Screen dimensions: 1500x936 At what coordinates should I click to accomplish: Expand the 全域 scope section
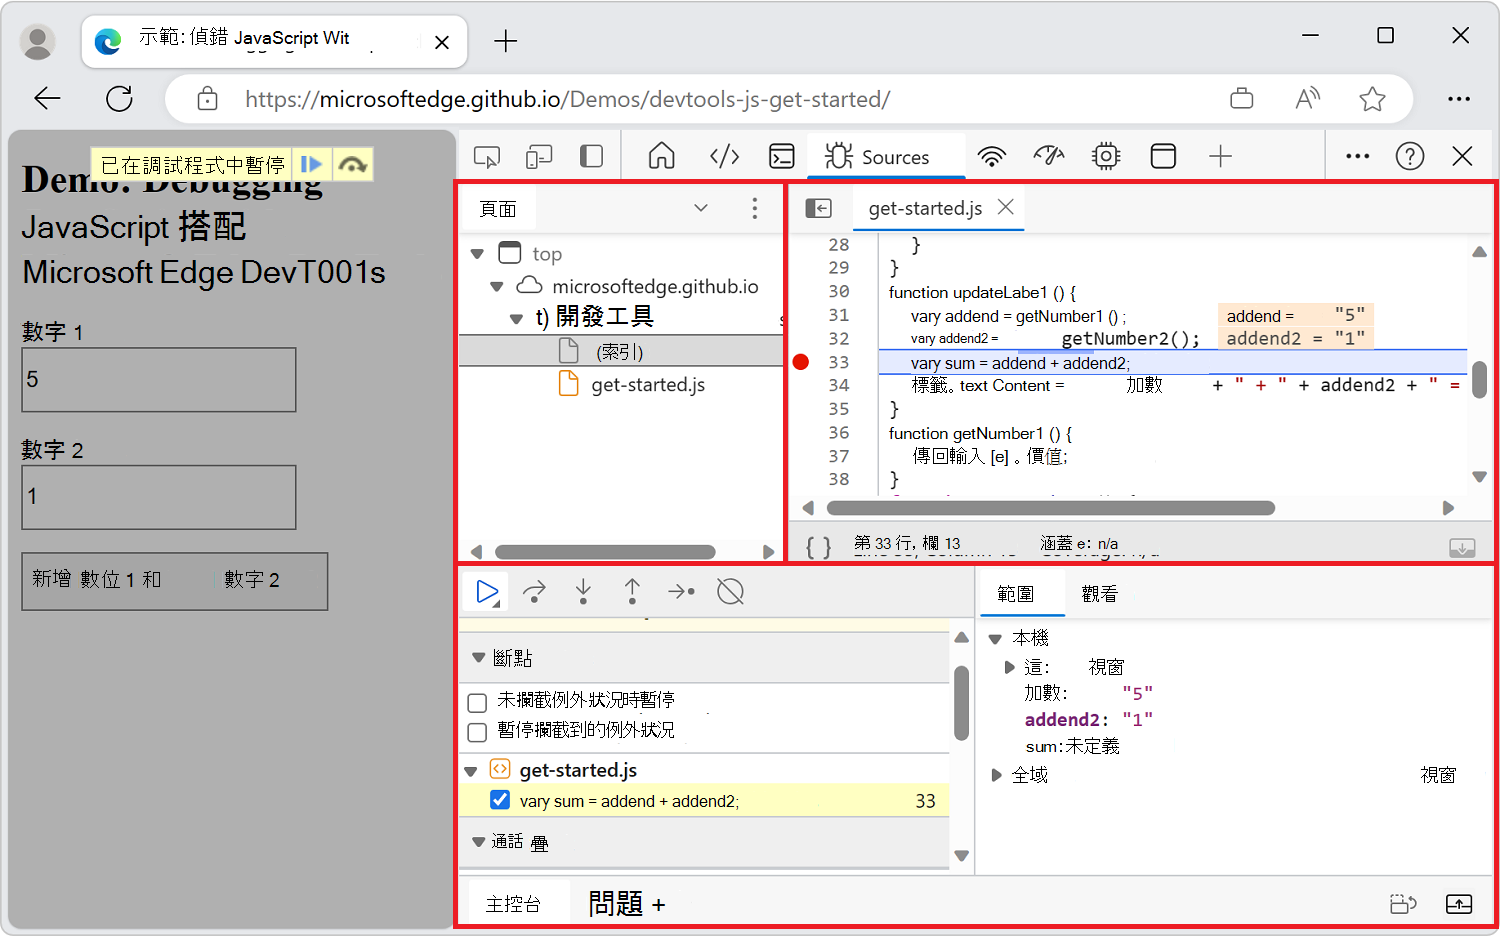click(995, 773)
